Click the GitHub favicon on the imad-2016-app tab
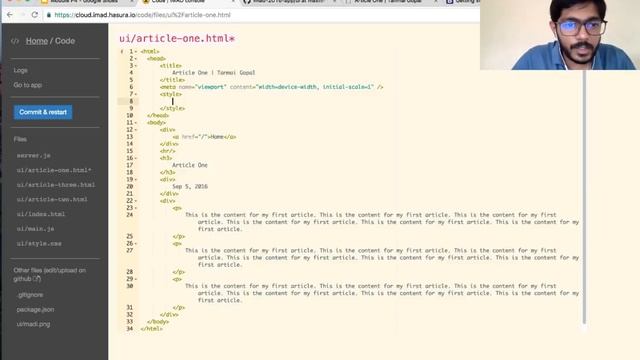Image resolution: width=640 pixels, height=360 pixels. tap(247, 2)
